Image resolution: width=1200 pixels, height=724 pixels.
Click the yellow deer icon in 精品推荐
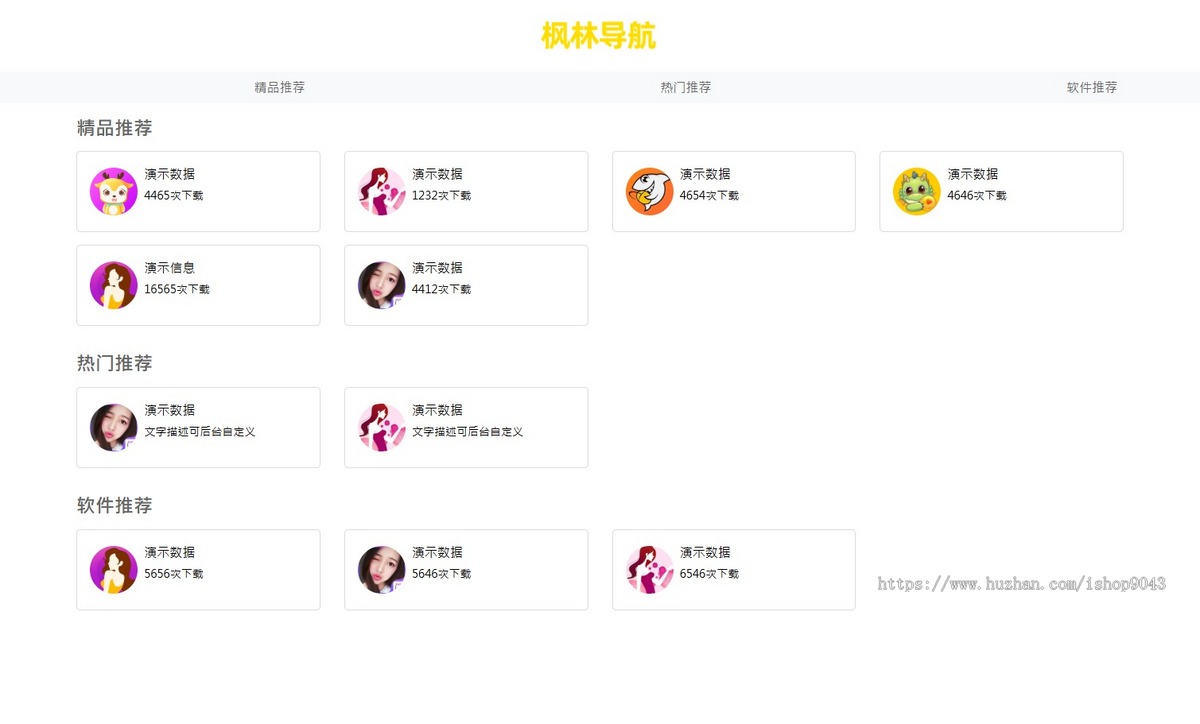tap(113, 191)
